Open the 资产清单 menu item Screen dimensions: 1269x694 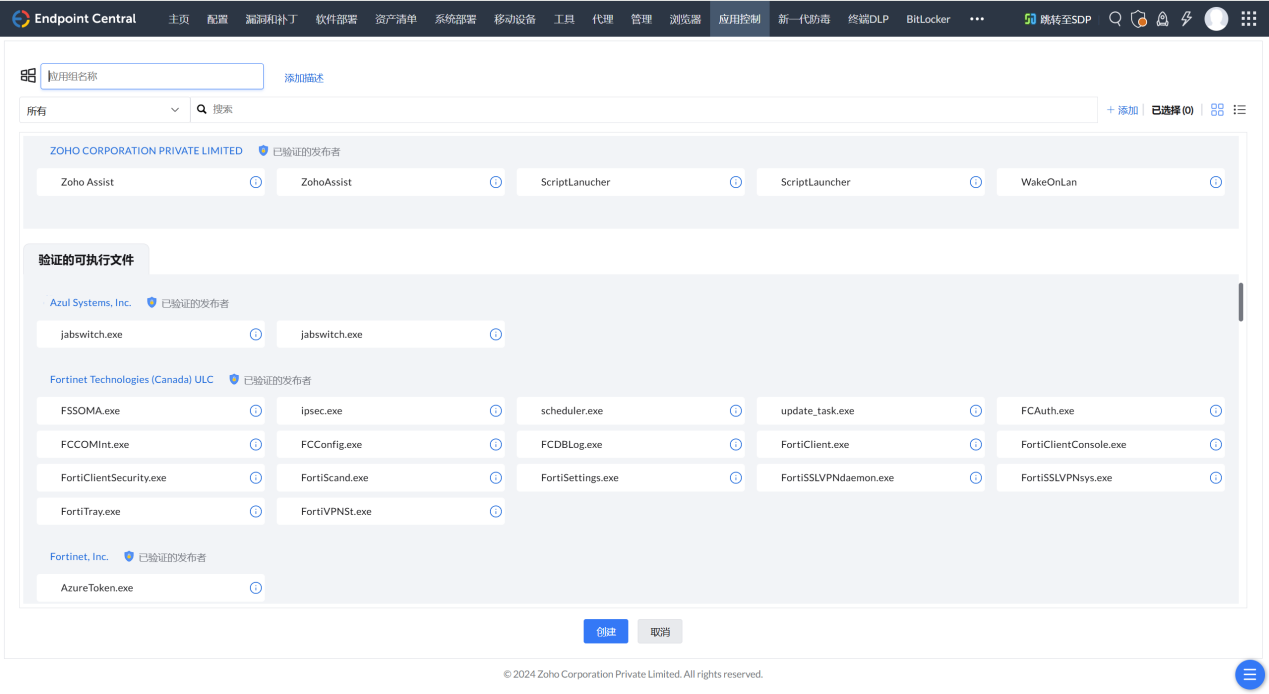pos(396,19)
